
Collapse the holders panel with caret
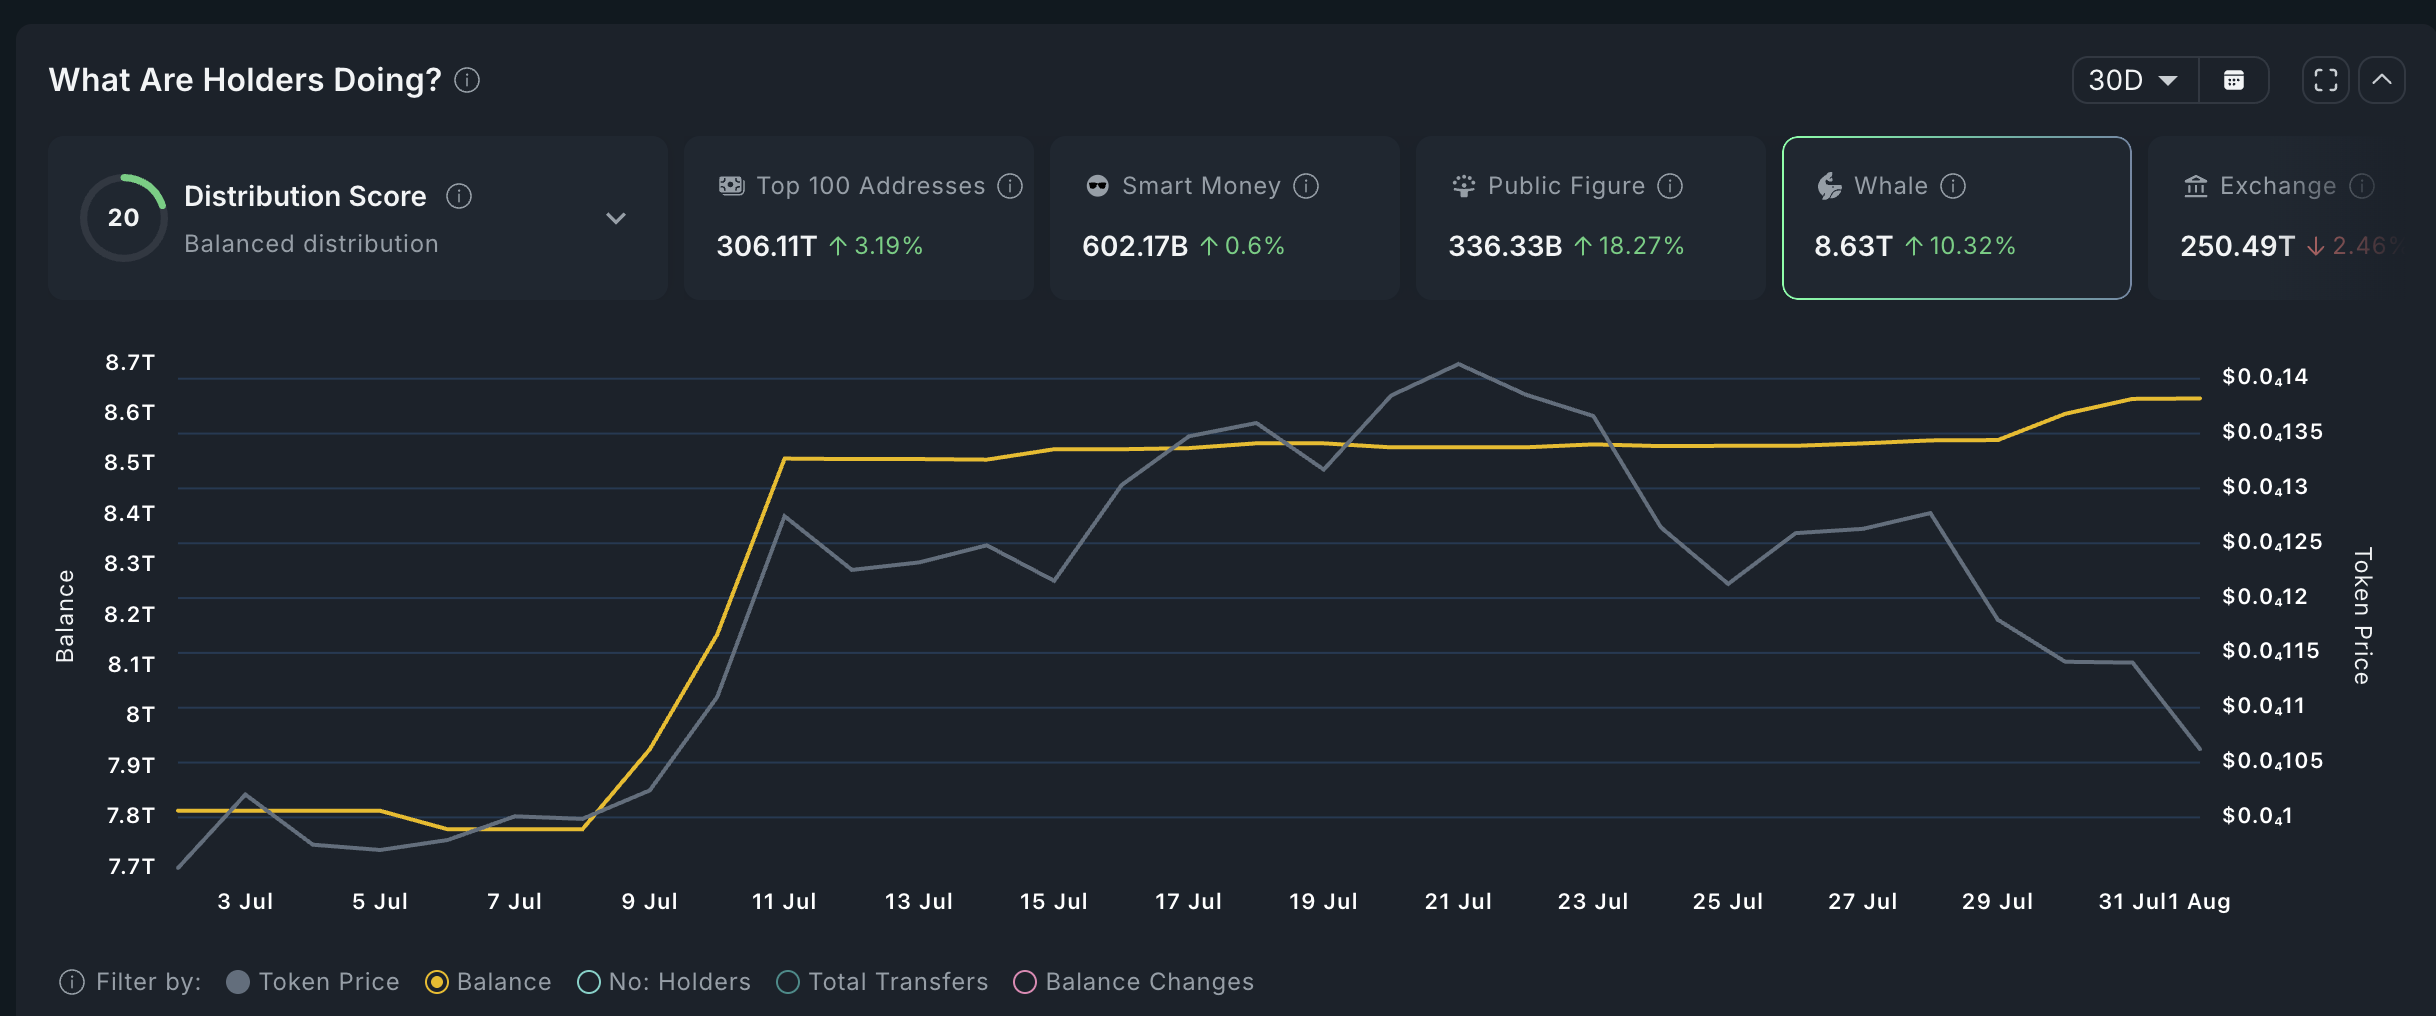(2382, 80)
